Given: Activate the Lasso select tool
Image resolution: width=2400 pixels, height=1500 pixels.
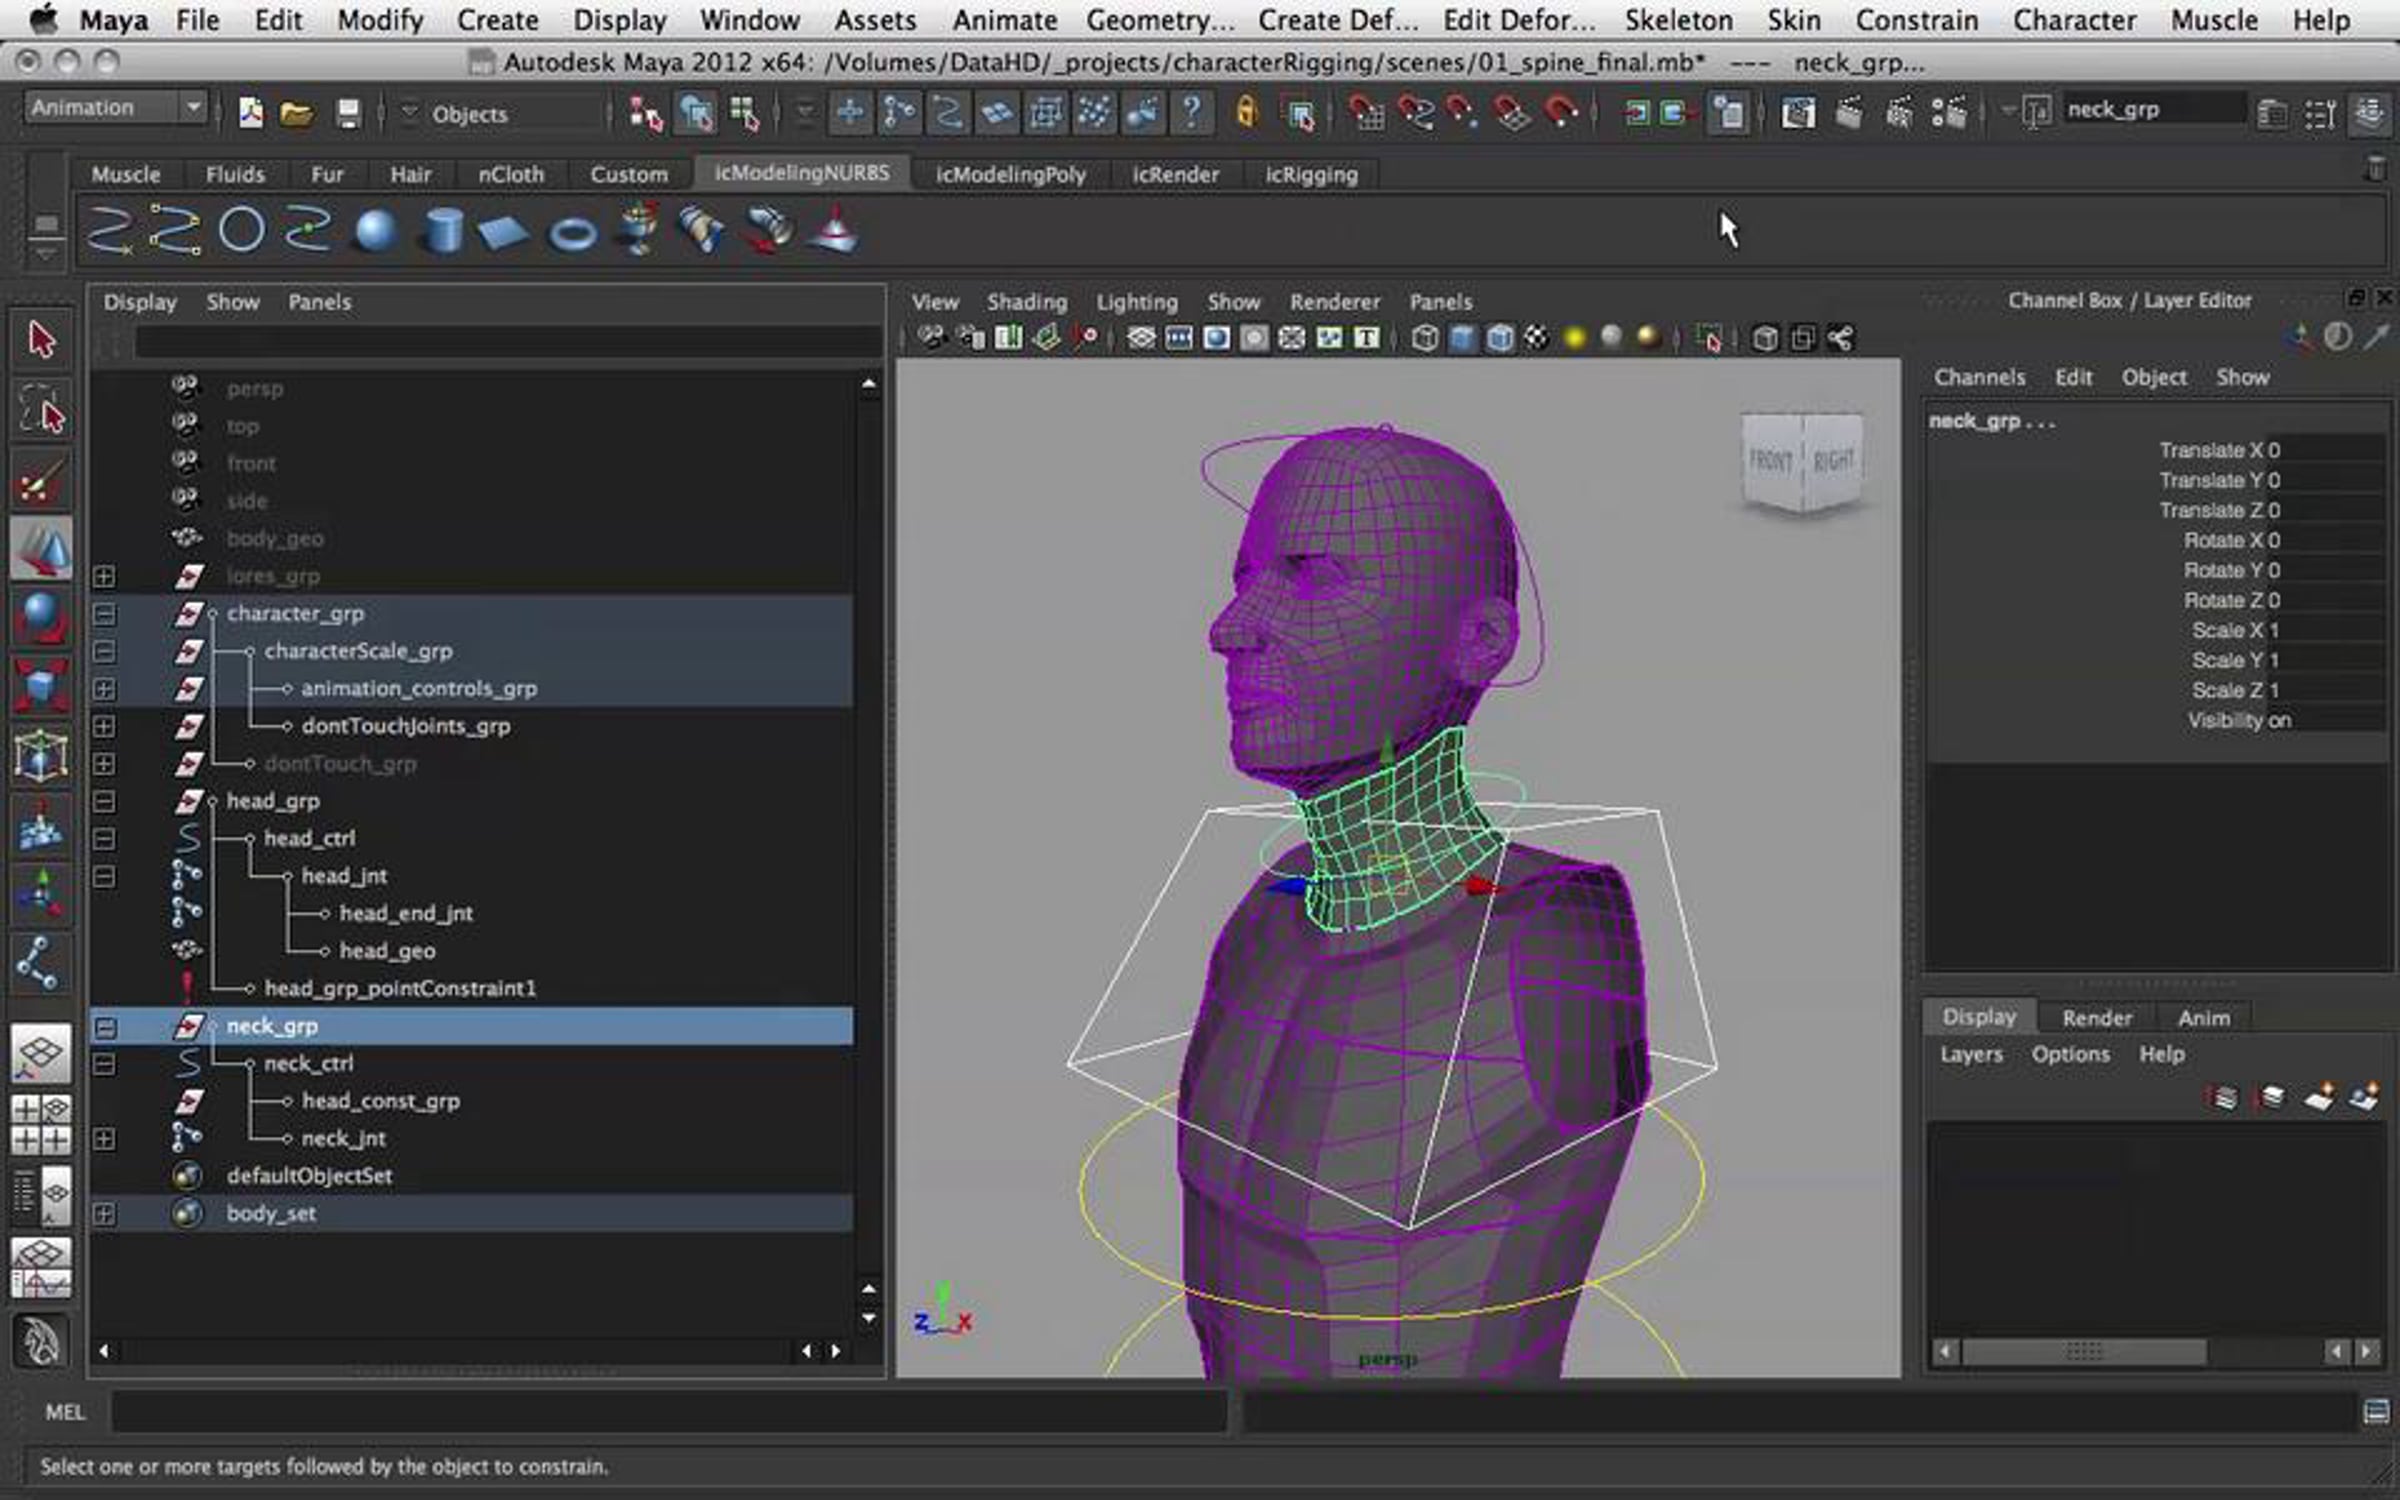Looking at the screenshot, I should (x=41, y=409).
